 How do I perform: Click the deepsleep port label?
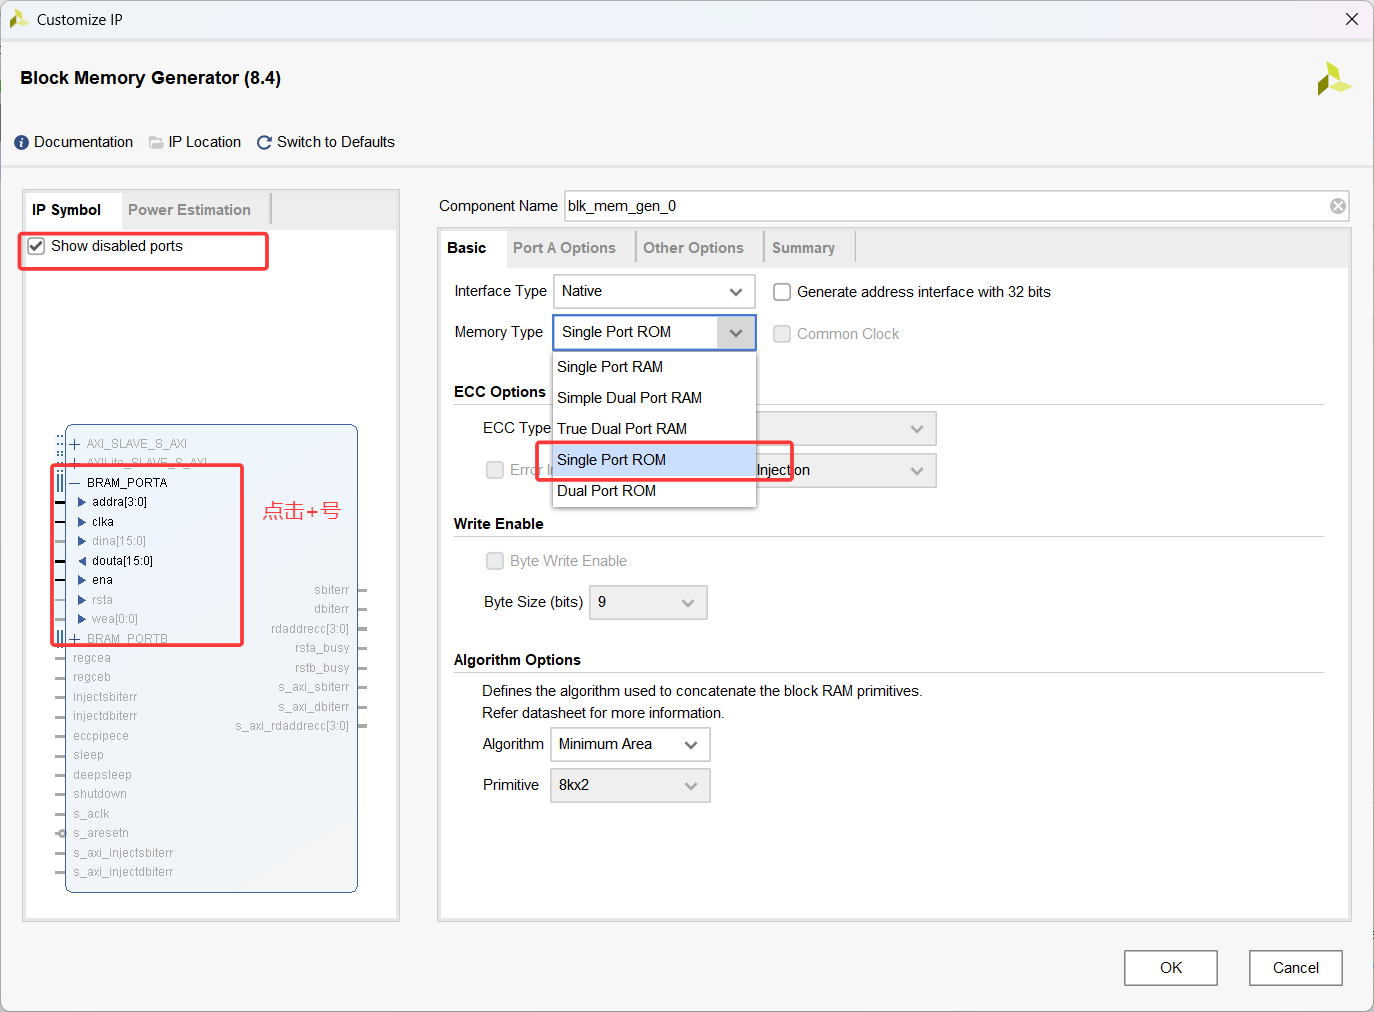pos(102,775)
